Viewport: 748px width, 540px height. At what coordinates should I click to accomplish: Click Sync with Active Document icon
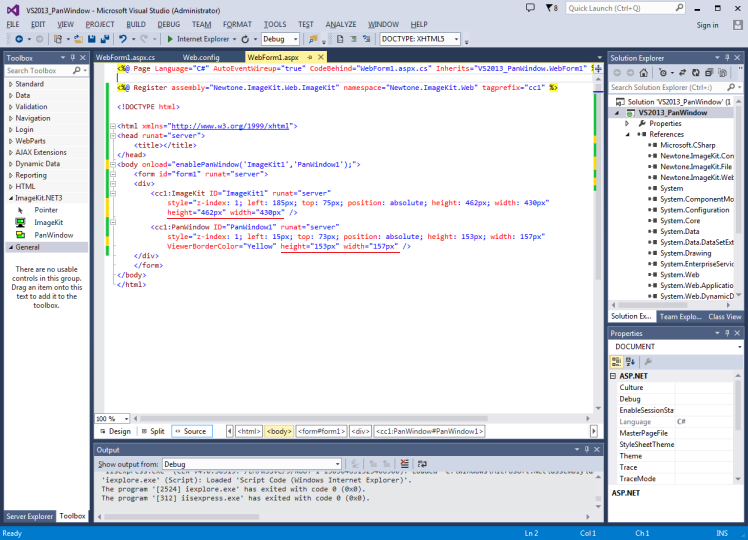(682, 73)
